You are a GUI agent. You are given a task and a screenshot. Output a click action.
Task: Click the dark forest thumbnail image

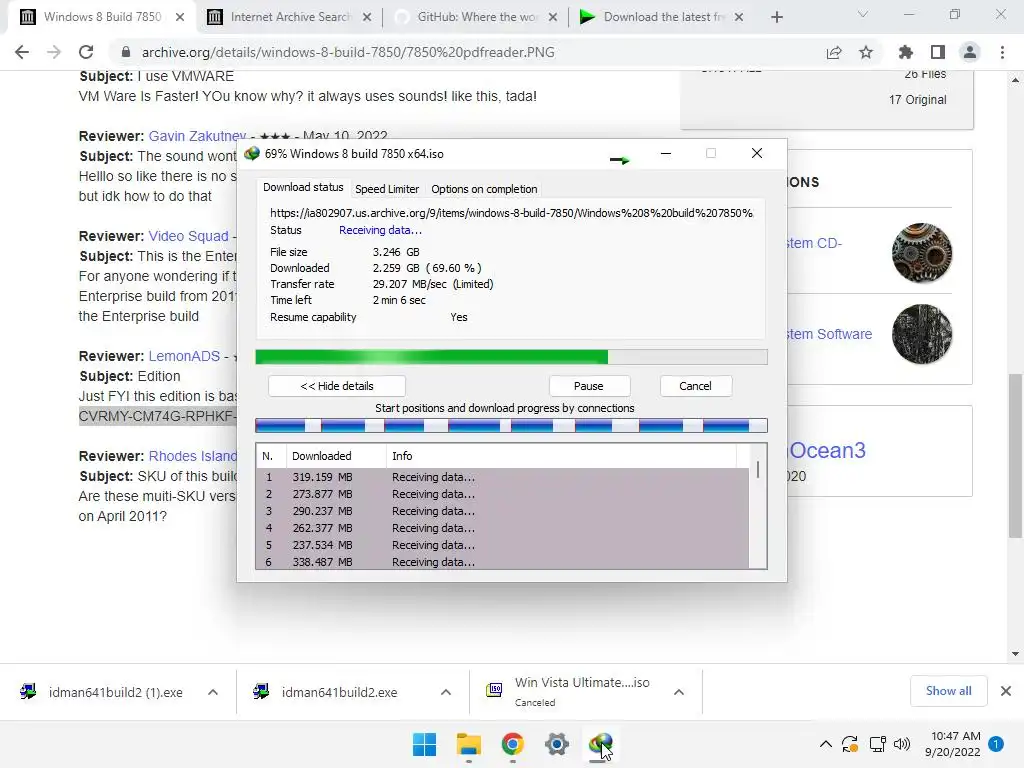[921, 334]
